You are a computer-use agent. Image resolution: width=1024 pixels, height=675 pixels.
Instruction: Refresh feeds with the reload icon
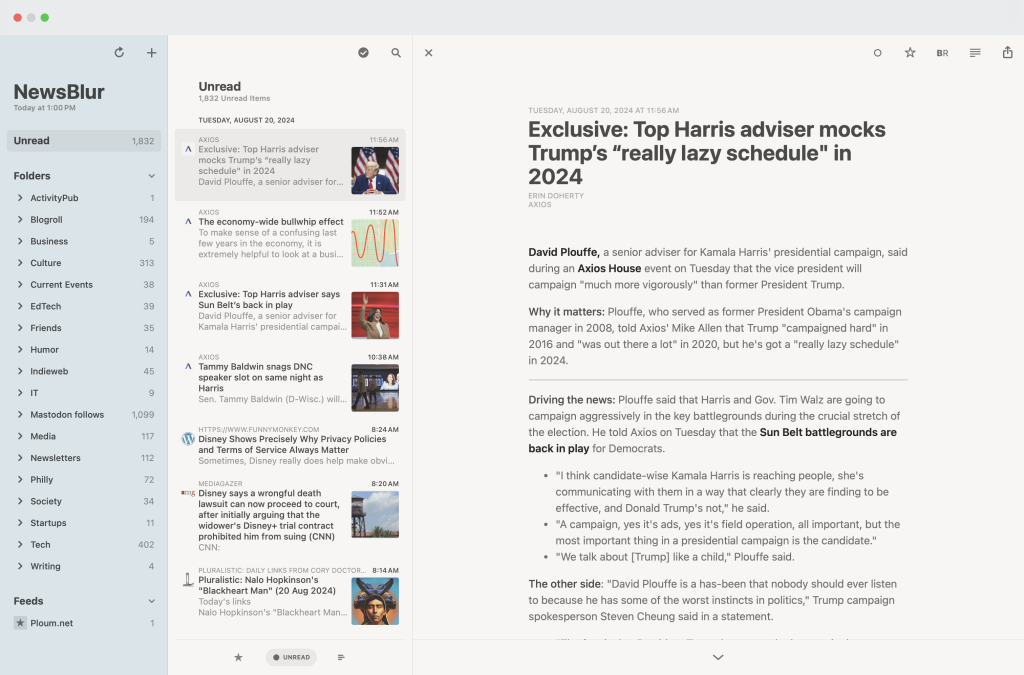point(119,52)
